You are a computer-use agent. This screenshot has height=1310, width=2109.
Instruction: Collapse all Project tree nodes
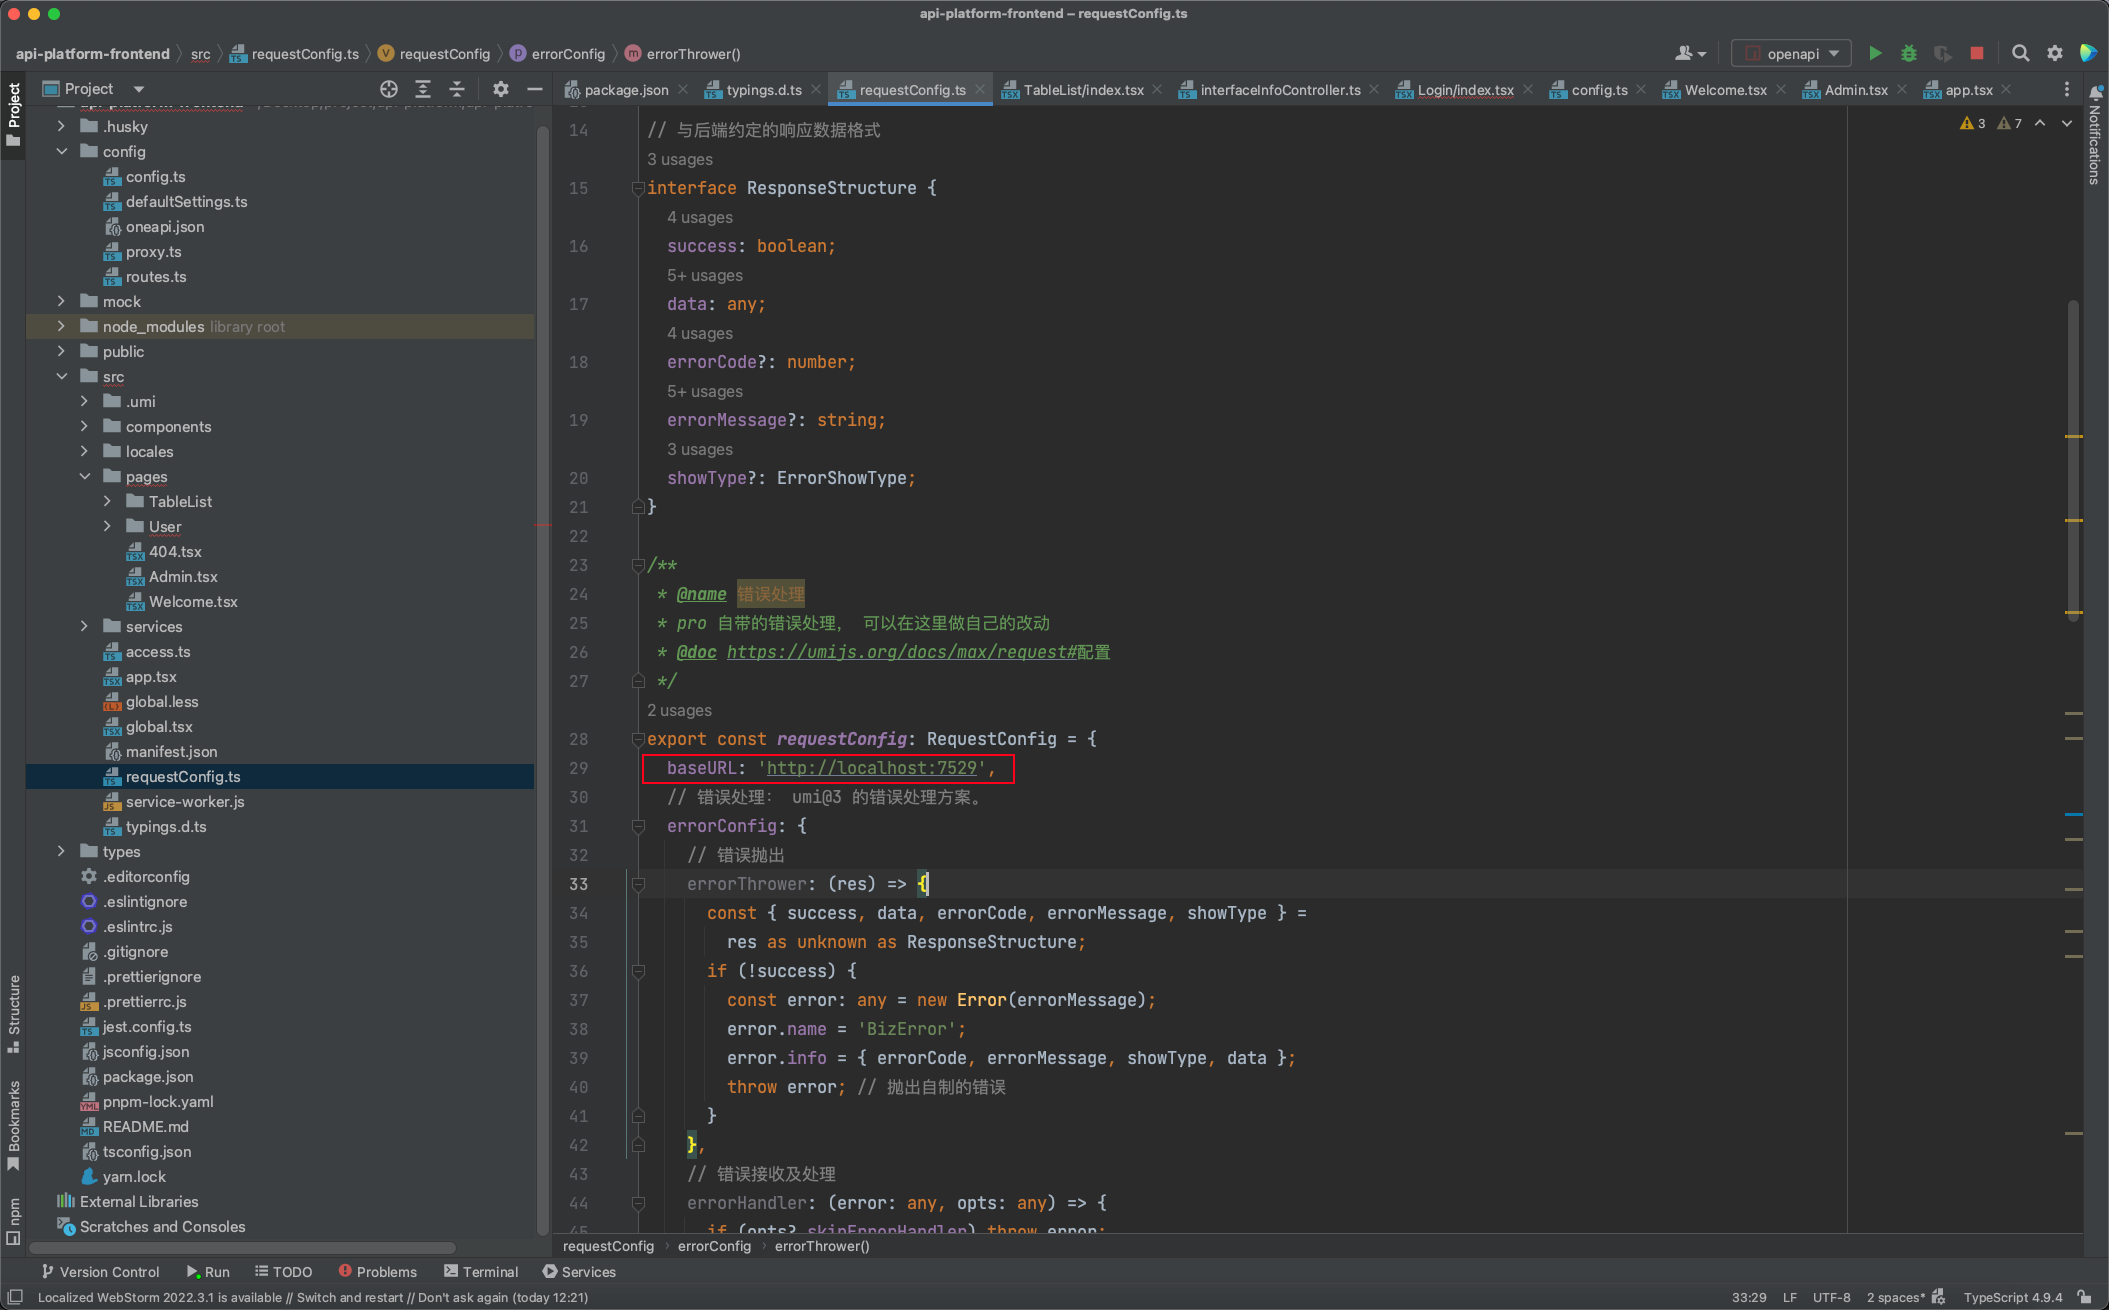point(457,89)
